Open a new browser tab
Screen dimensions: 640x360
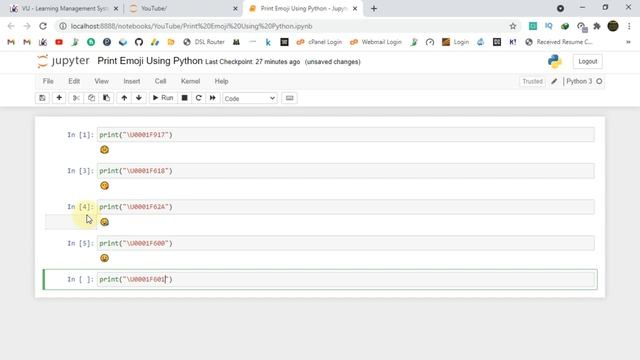click(x=374, y=8)
